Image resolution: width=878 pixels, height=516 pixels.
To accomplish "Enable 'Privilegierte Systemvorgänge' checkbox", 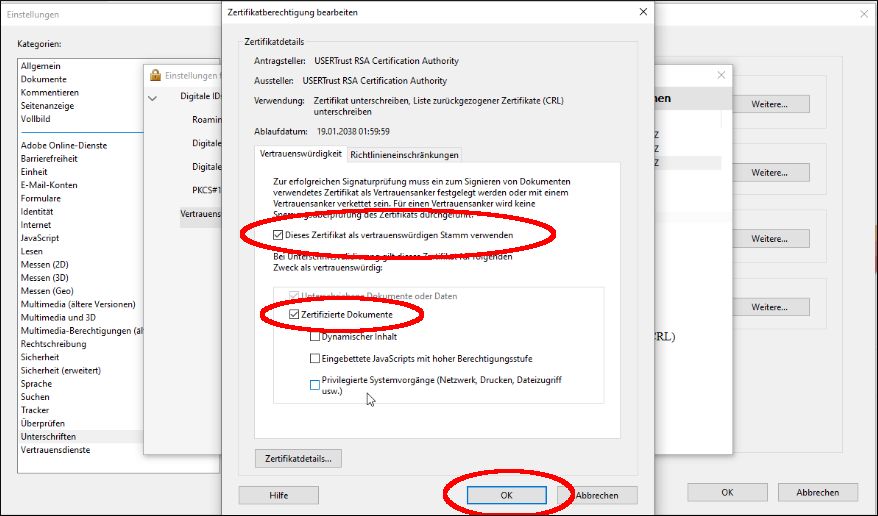I will pyautogui.click(x=315, y=385).
